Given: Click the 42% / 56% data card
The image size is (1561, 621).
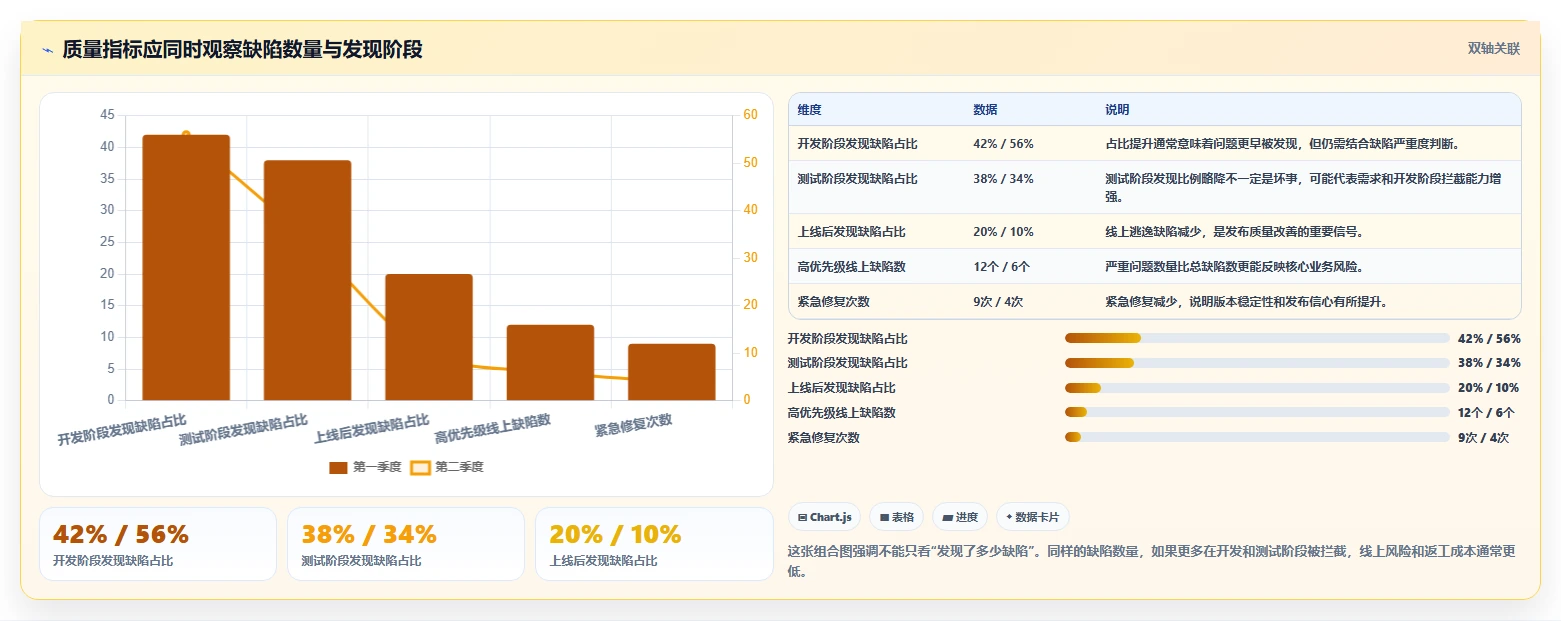Looking at the screenshot, I should [158, 544].
